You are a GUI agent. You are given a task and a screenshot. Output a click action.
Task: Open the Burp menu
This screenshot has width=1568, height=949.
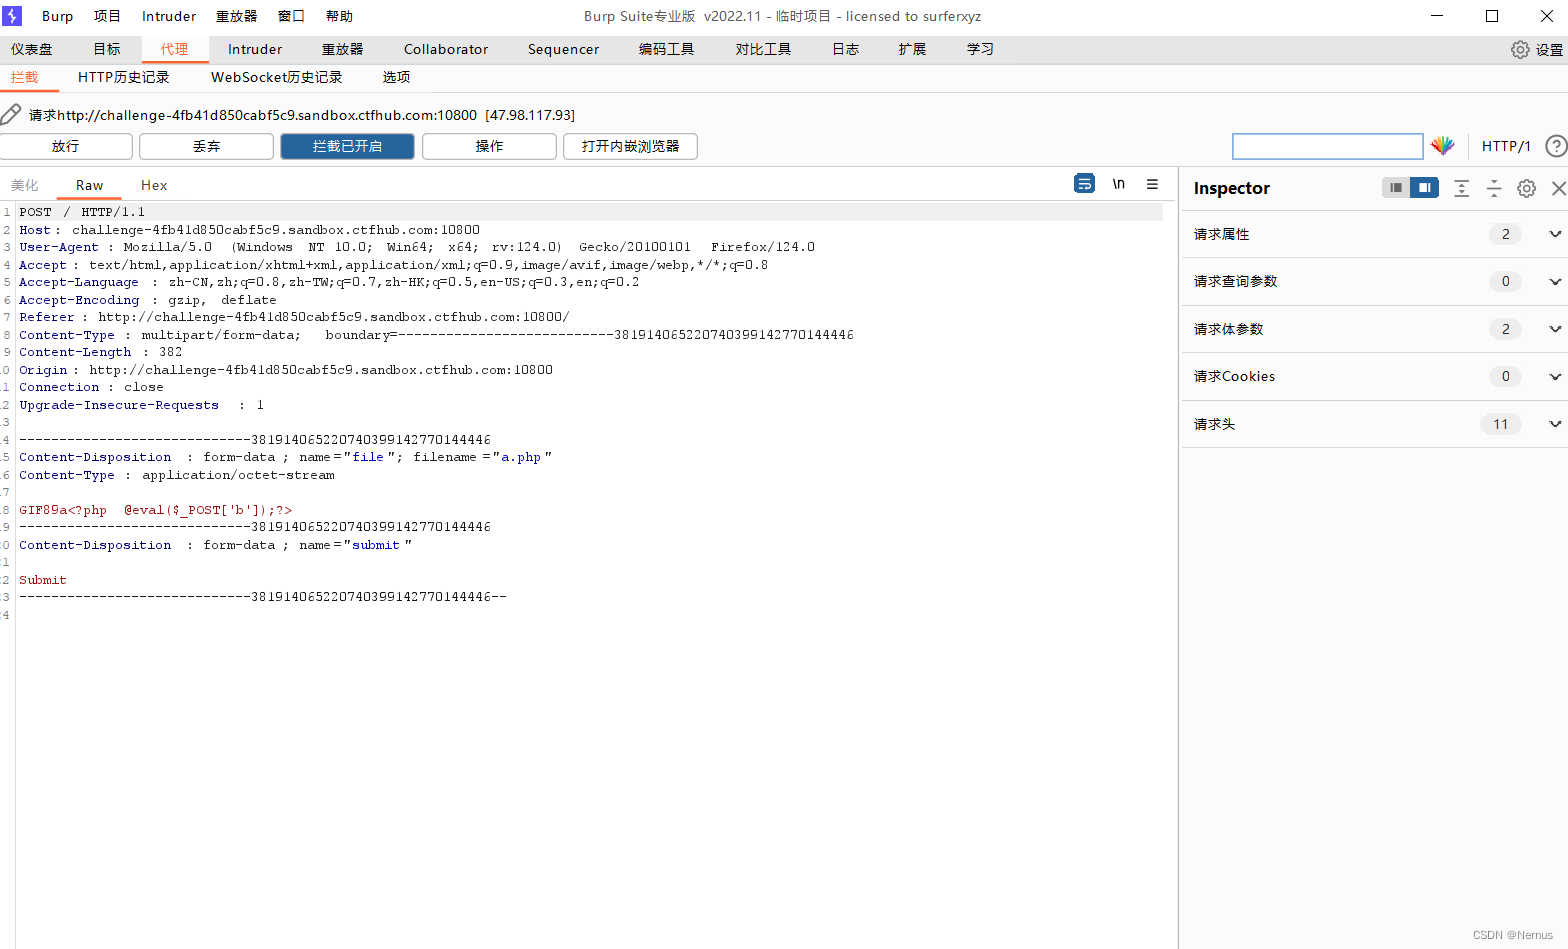point(57,16)
